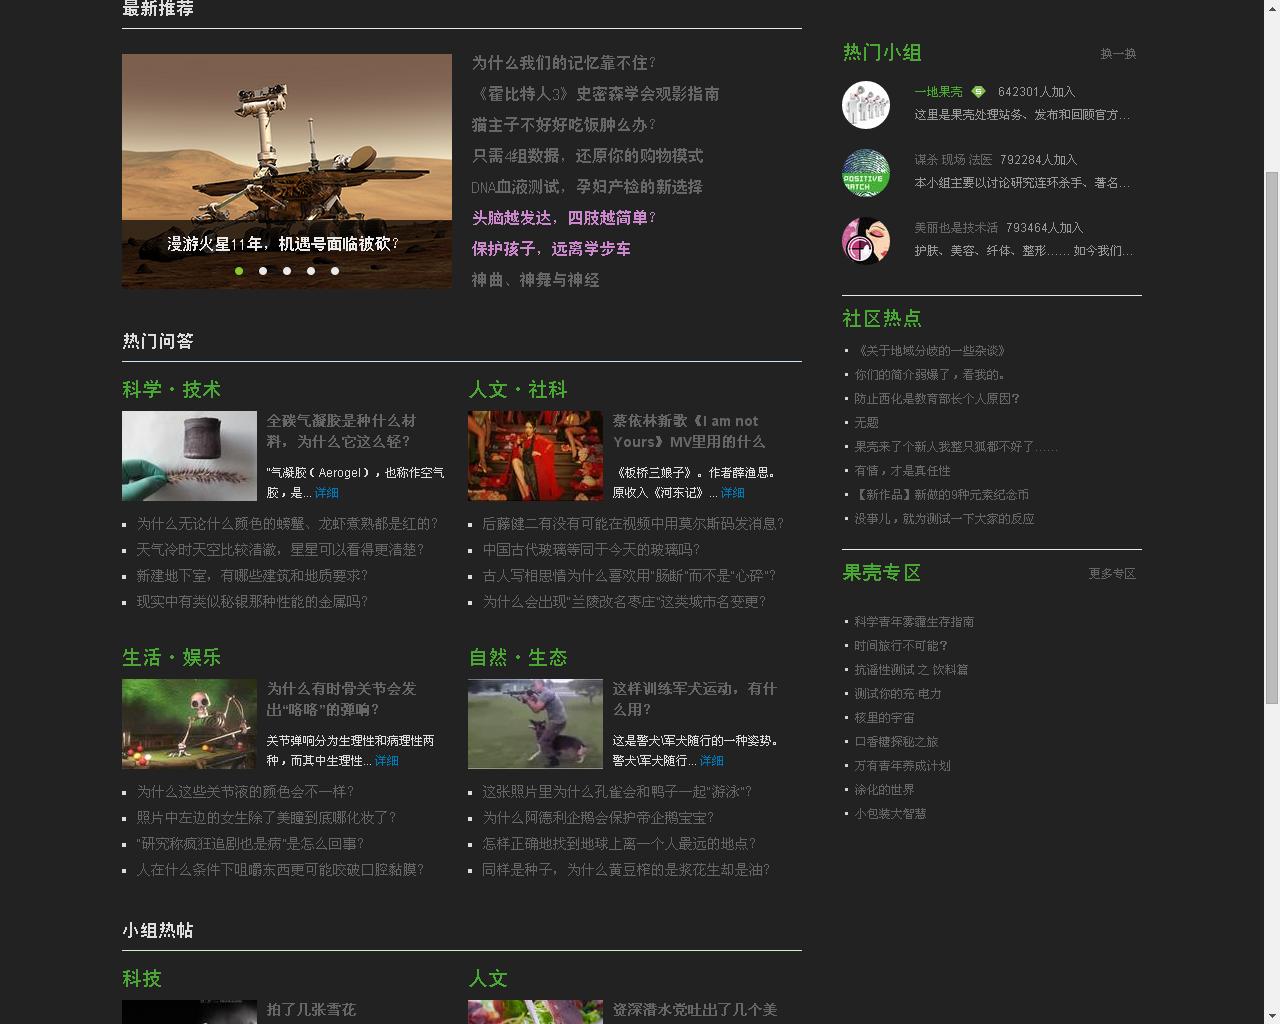Open the 无题 community post
This screenshot has width=1280, height=1024.
point(866,423)
